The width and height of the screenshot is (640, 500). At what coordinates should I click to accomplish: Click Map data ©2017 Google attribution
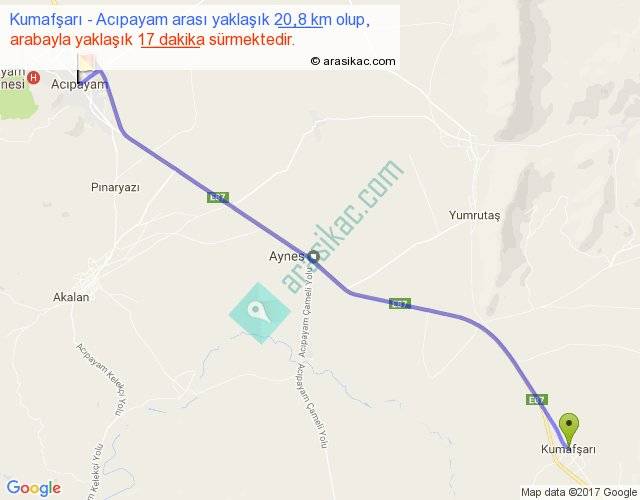(x=579, y=492)
